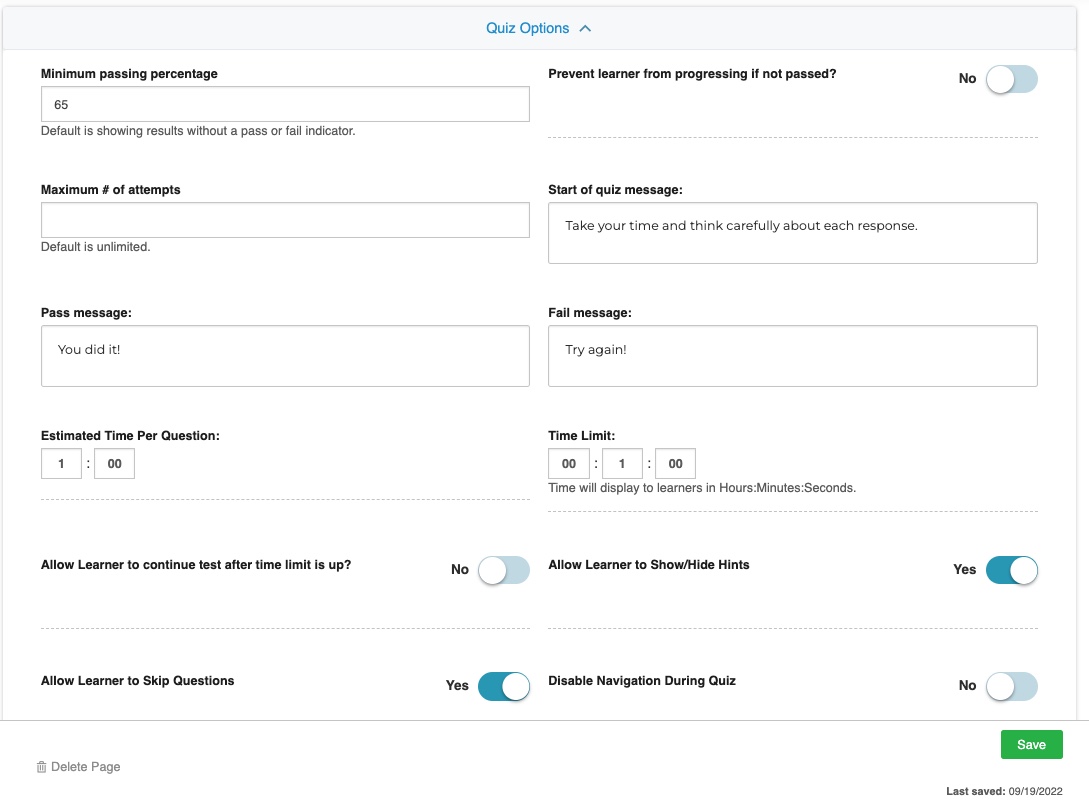
Task: Disable Allow Learner to Show/Hide Hints
Action: 1011,569
